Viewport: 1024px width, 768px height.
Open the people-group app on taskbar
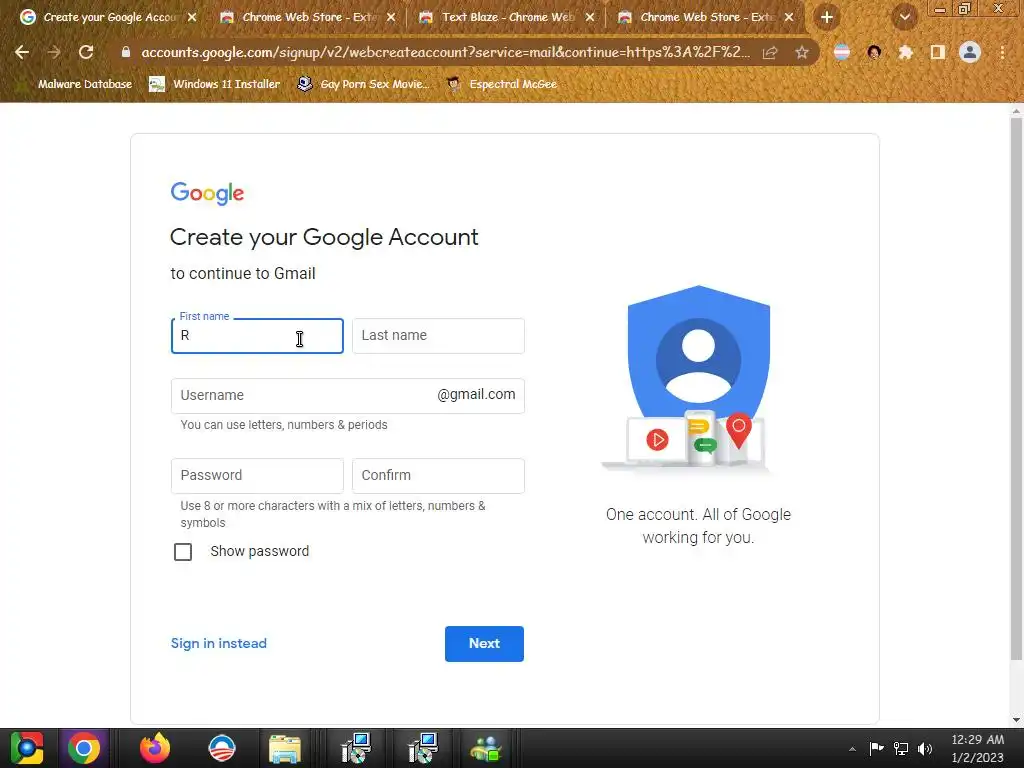(485, 748)
